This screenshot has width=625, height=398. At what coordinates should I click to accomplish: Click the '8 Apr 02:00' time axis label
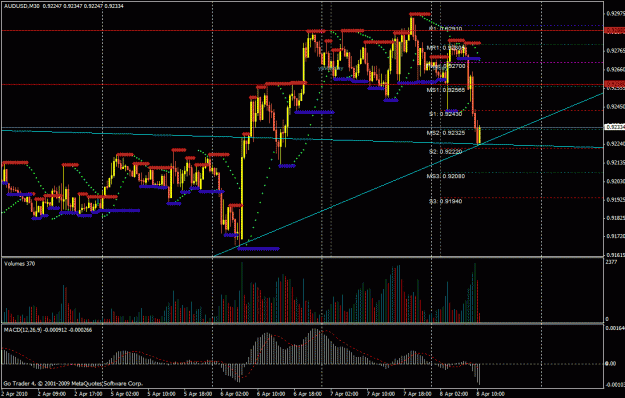click(455, 394)
